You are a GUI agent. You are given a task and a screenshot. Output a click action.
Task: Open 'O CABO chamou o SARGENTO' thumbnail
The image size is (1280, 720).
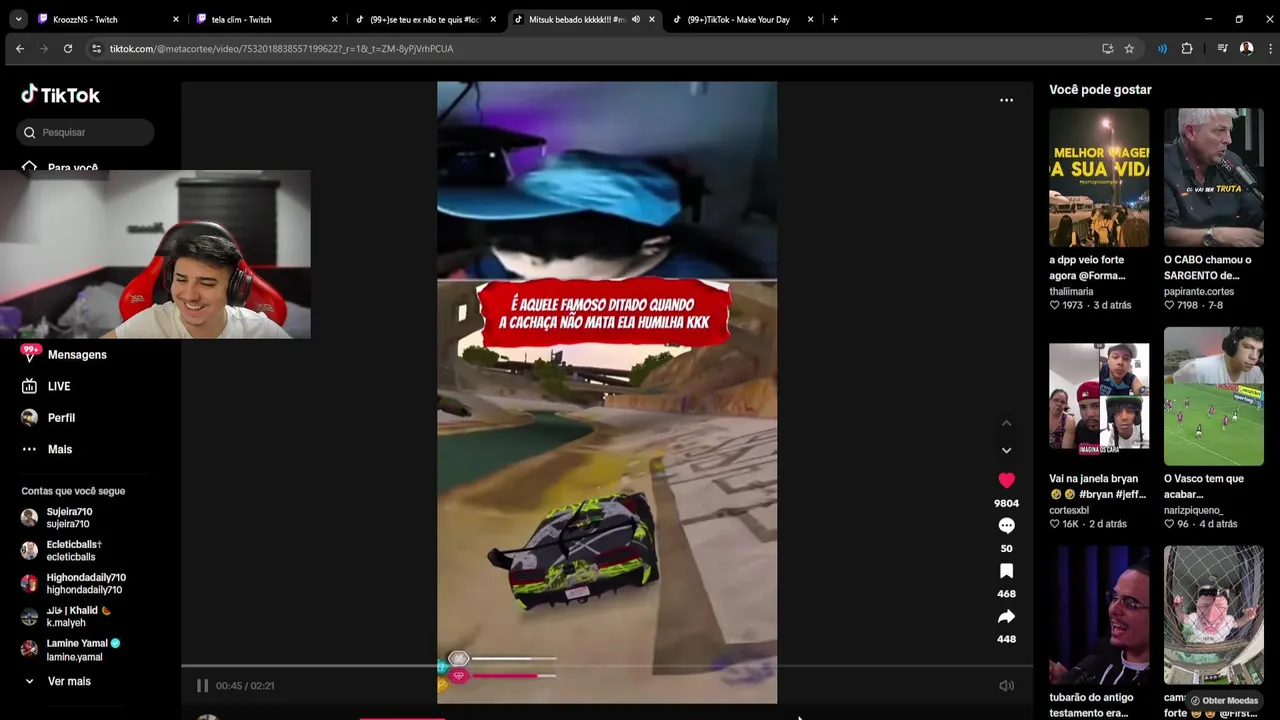pos(1213,177)
